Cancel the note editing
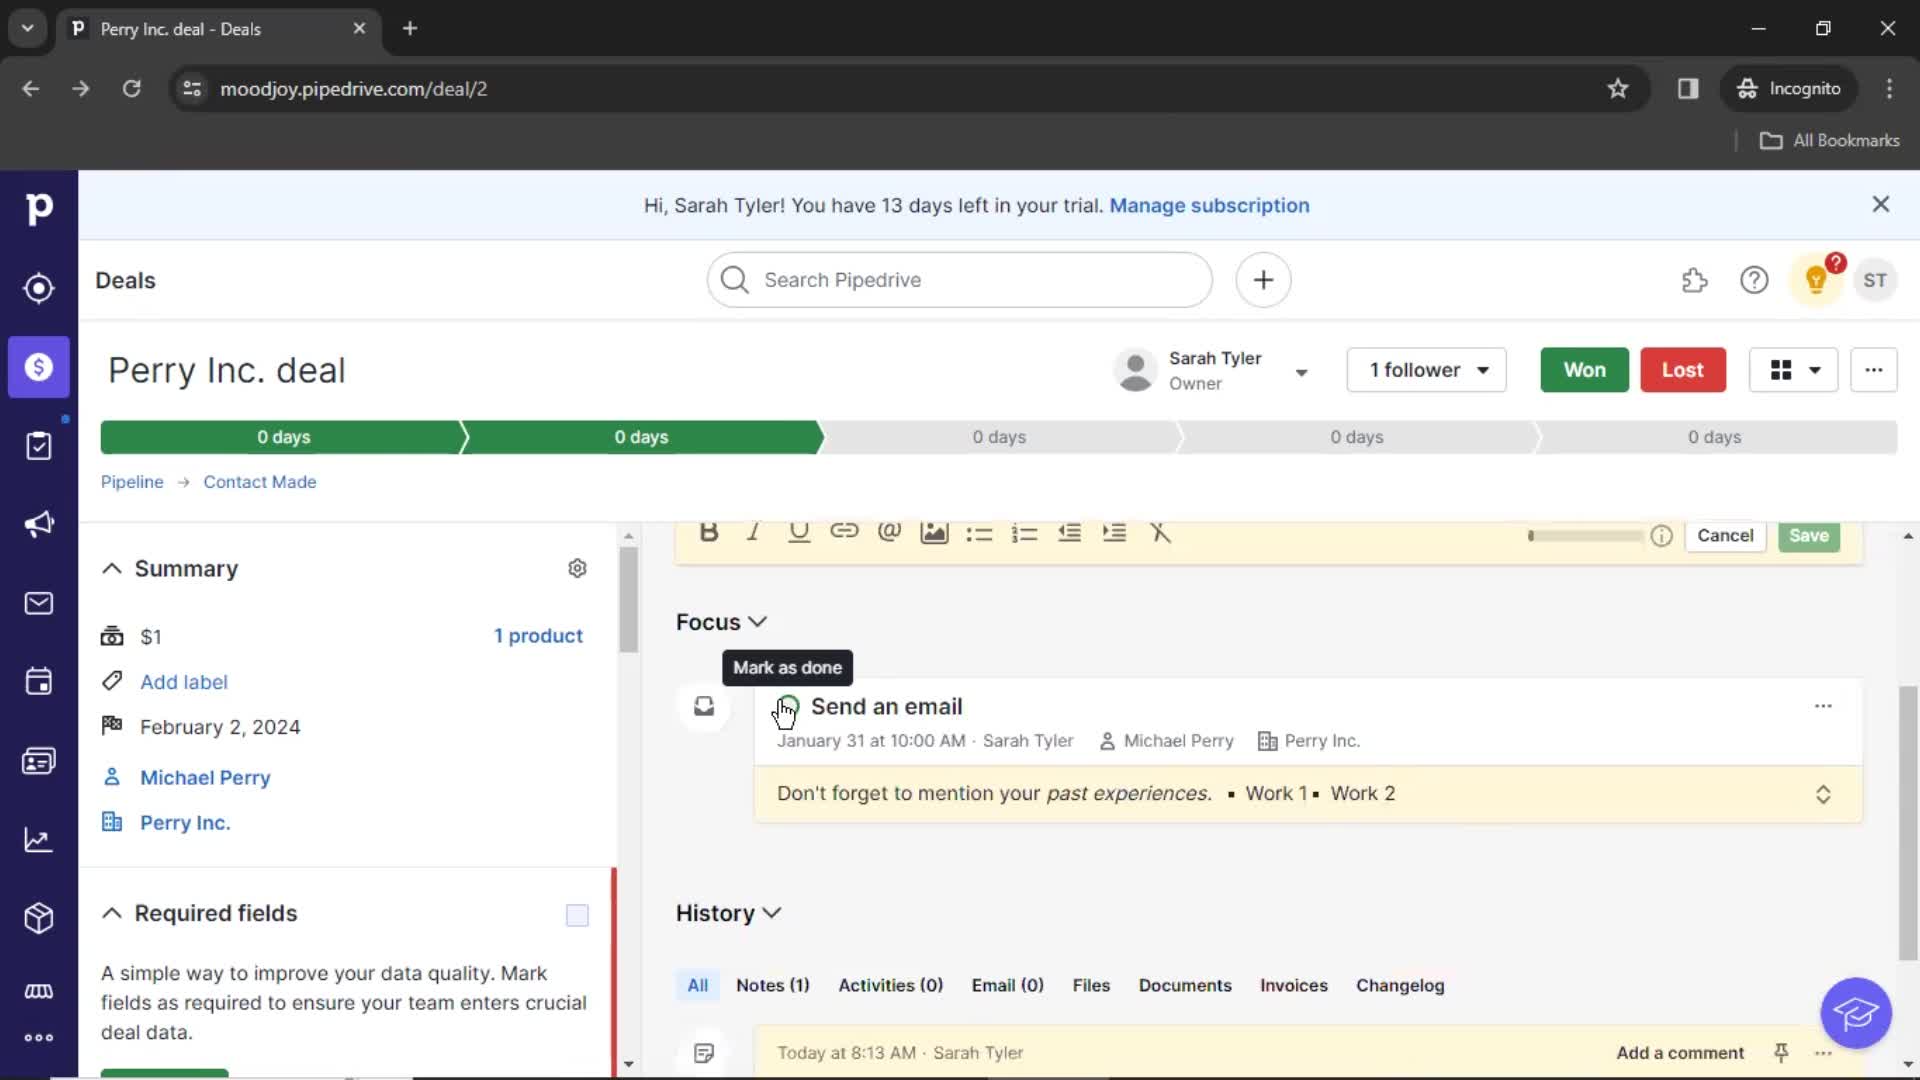Screen dimensions: 1920x1080 [x=1725, y=536]
